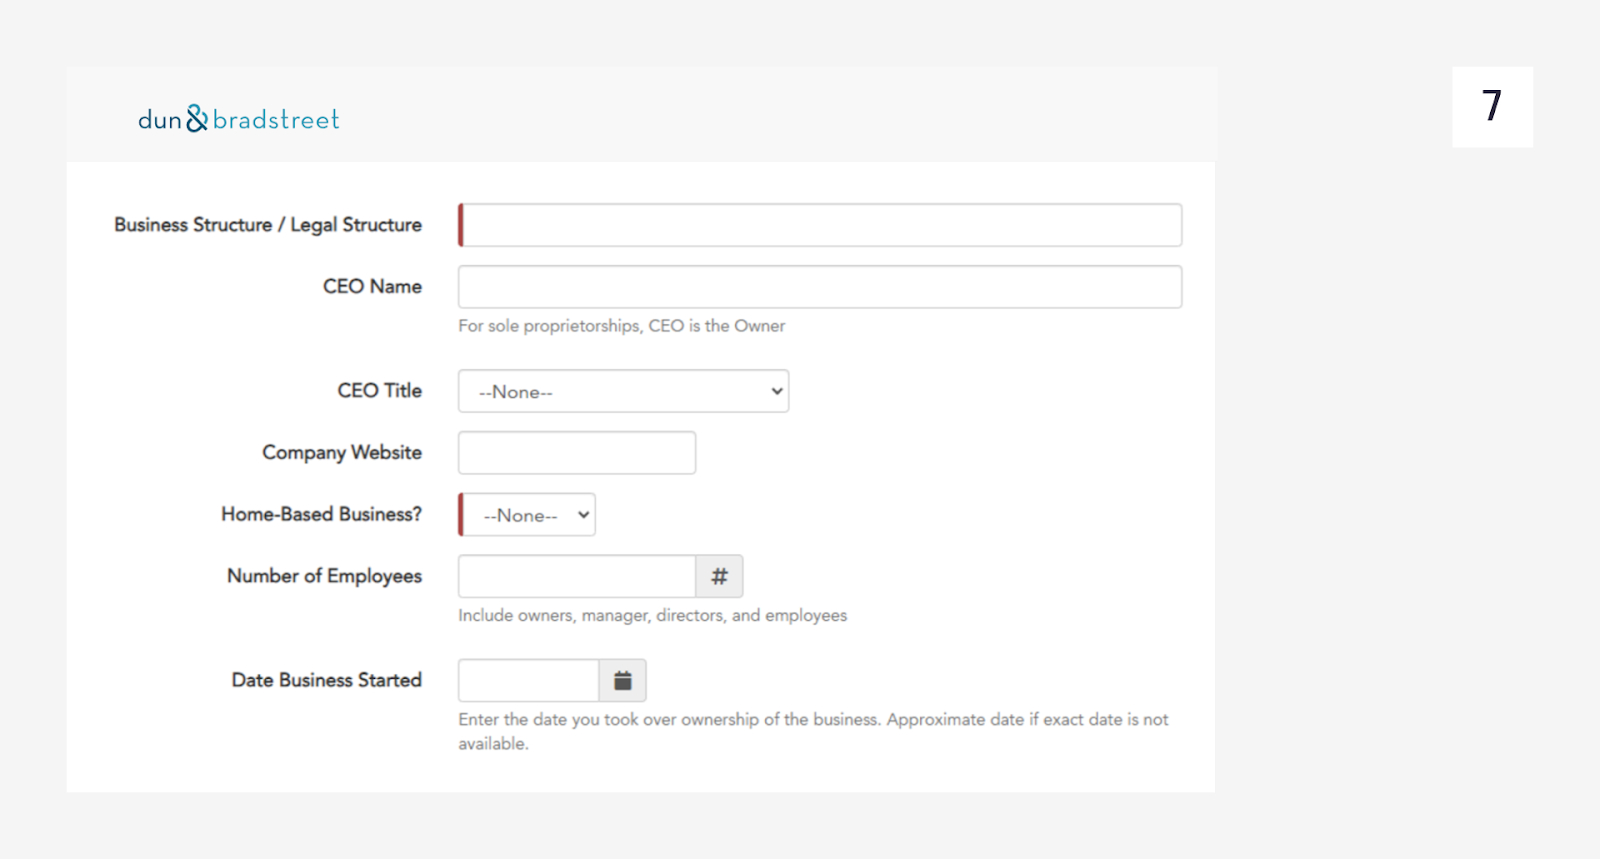This screenshot has width=1600, height=859.
Task: Click the "Company Website" label
Action: (x=342, y=453)
